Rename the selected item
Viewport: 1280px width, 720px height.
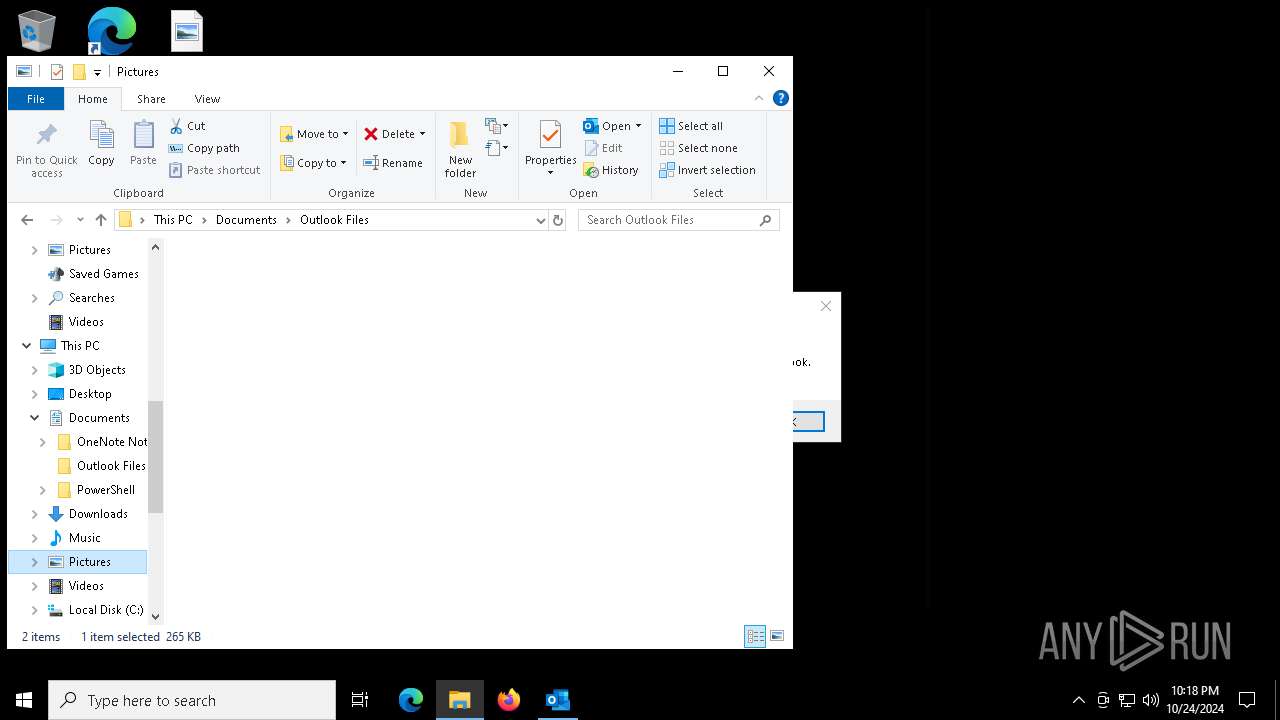392,163
